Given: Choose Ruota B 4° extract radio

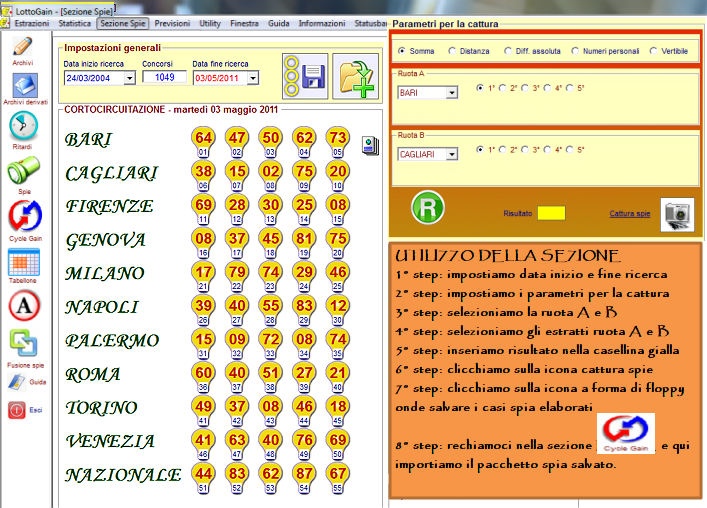Looking at the screenshot, I should coord(547,149).
